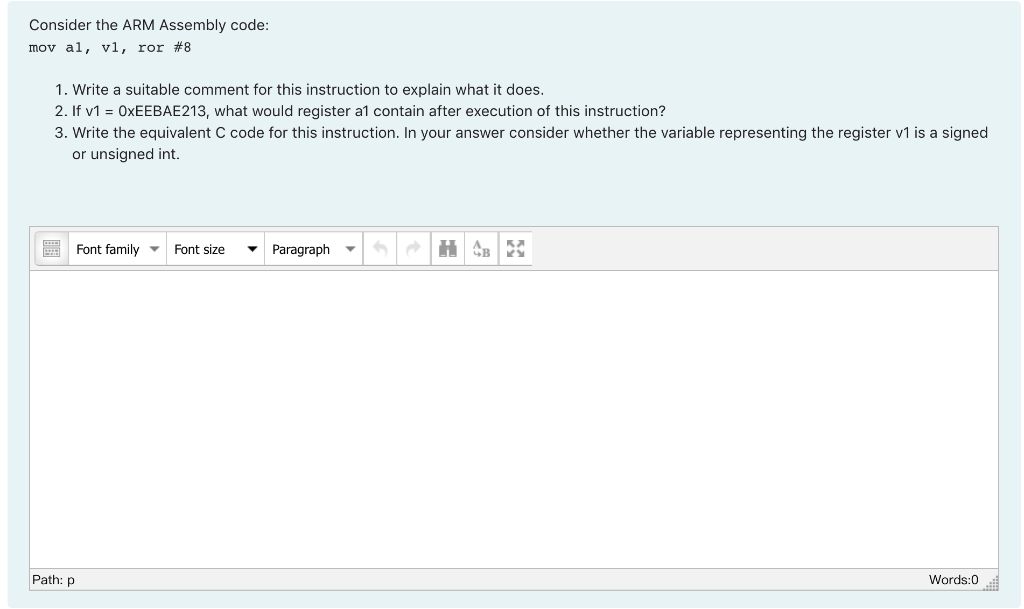Click the Undo arrow in the editor toolbar

(380, 249)
